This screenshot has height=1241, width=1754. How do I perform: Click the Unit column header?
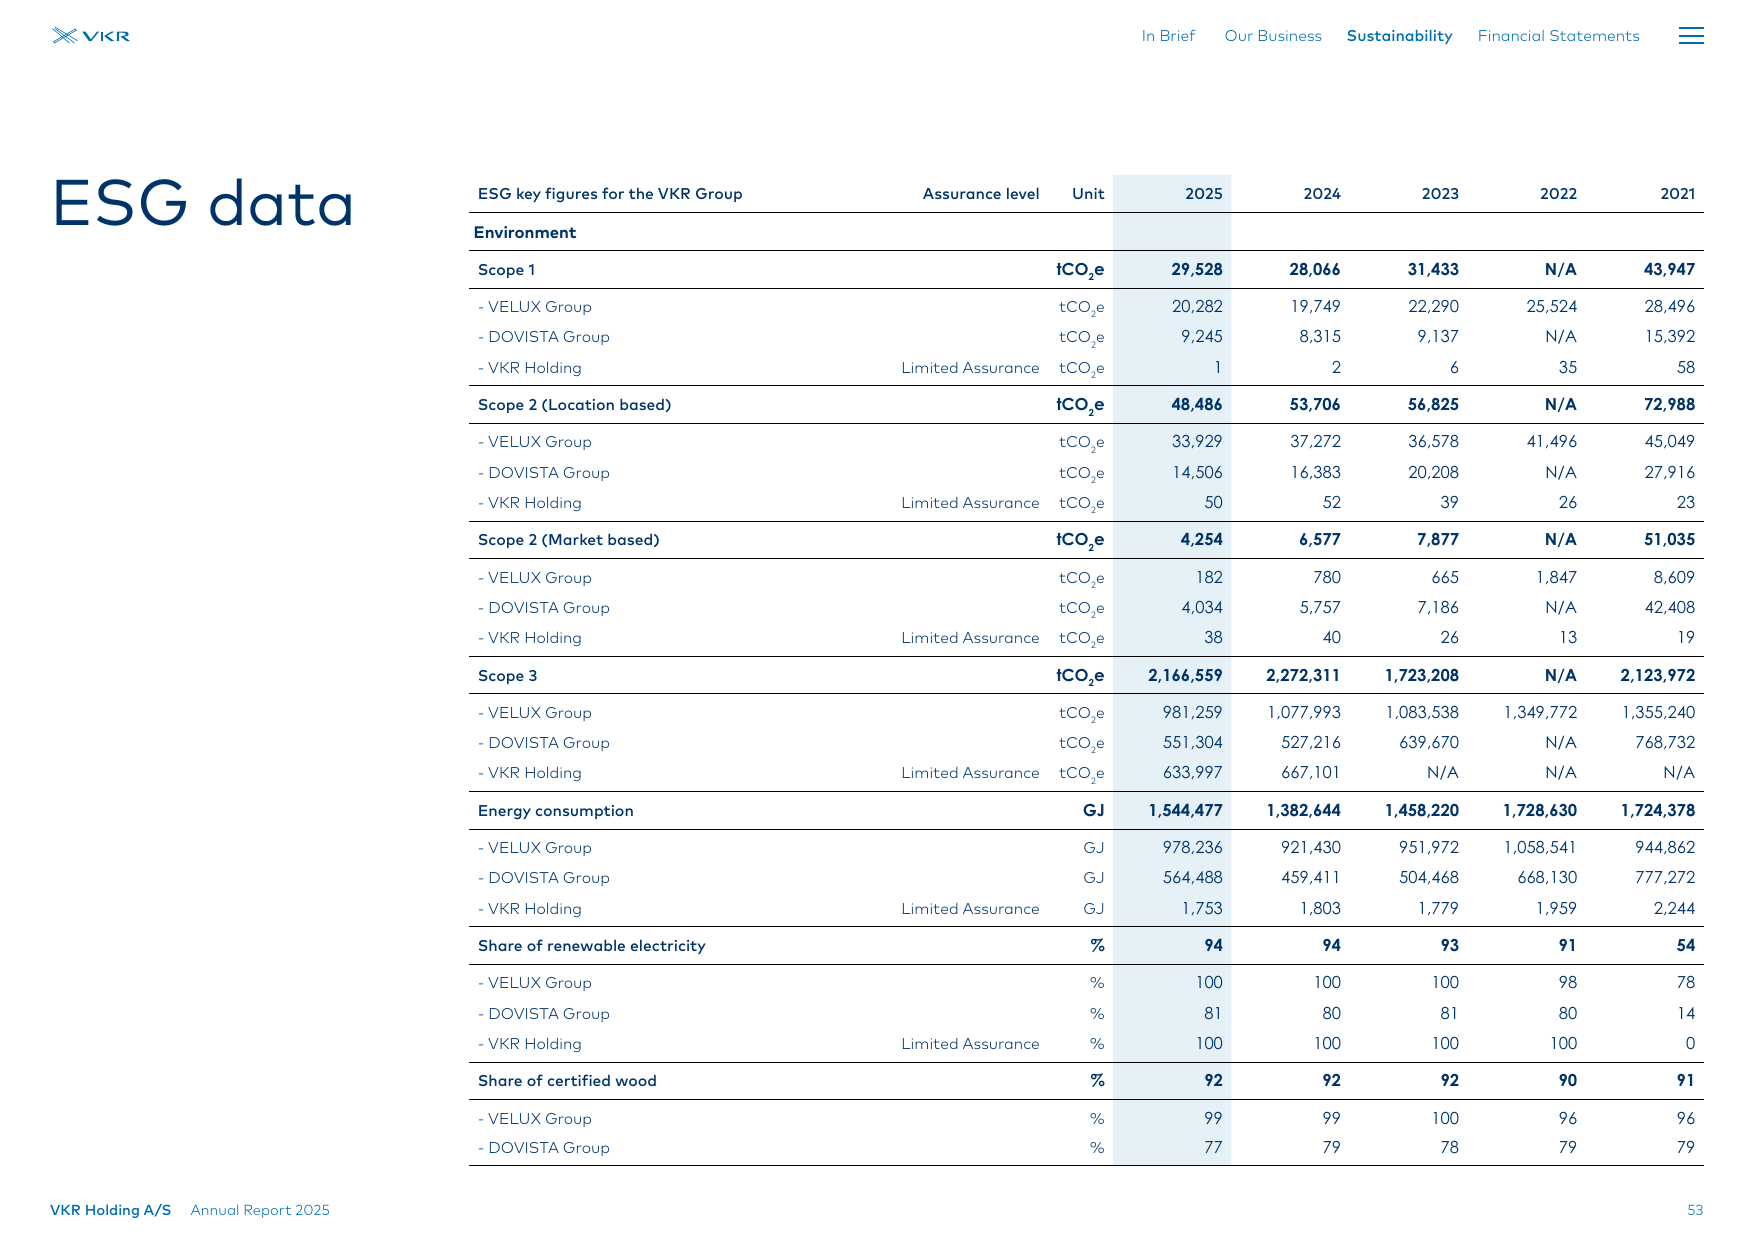tap(1088, 194)
